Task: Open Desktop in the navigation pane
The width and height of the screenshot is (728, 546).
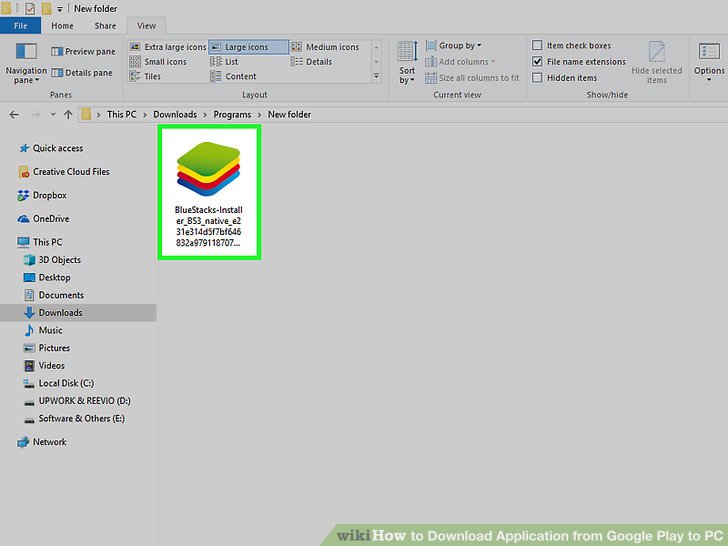Action: pos(47,278)
